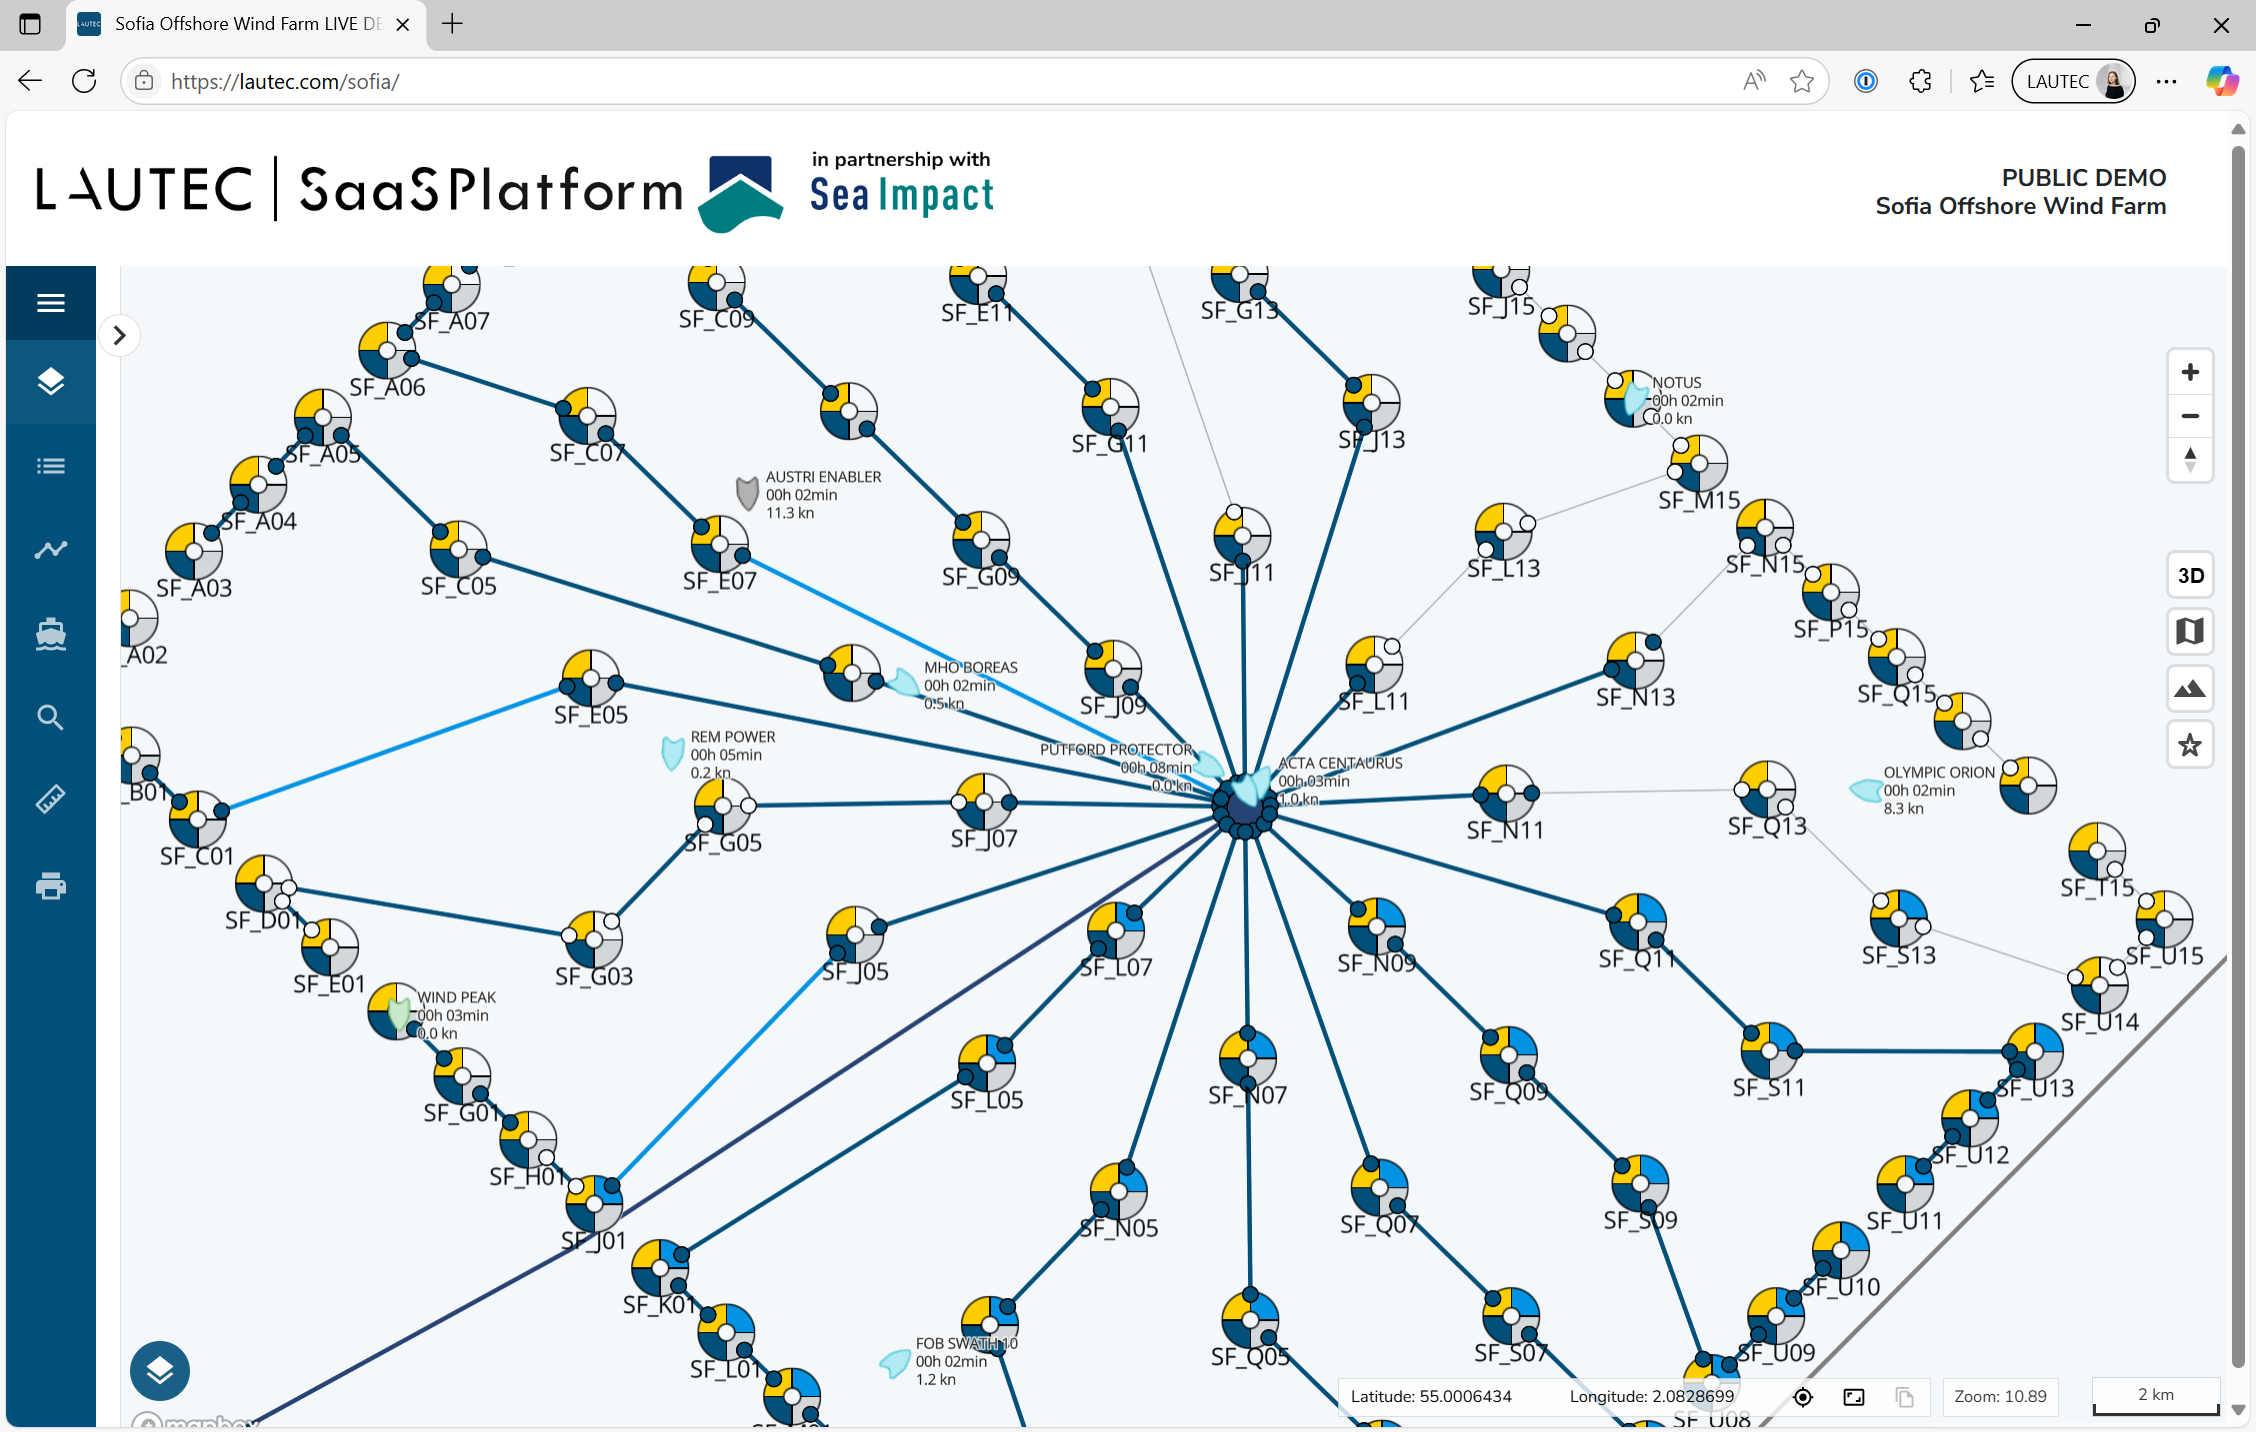Viewport: 2256px width, 1432px height.
Task: Click the crosshair locate position icon
Action: click(1803, 1397)
